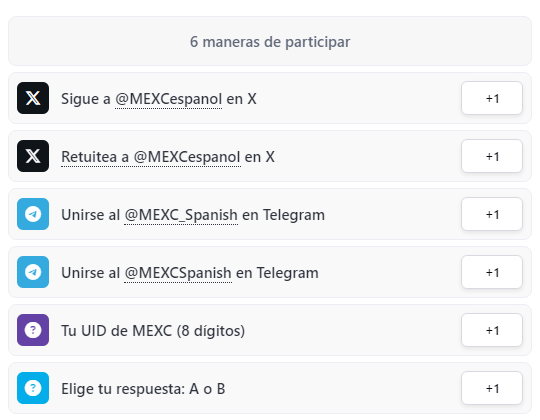Expand the Tu UID de MEXC entry

[x=270, y=330]
